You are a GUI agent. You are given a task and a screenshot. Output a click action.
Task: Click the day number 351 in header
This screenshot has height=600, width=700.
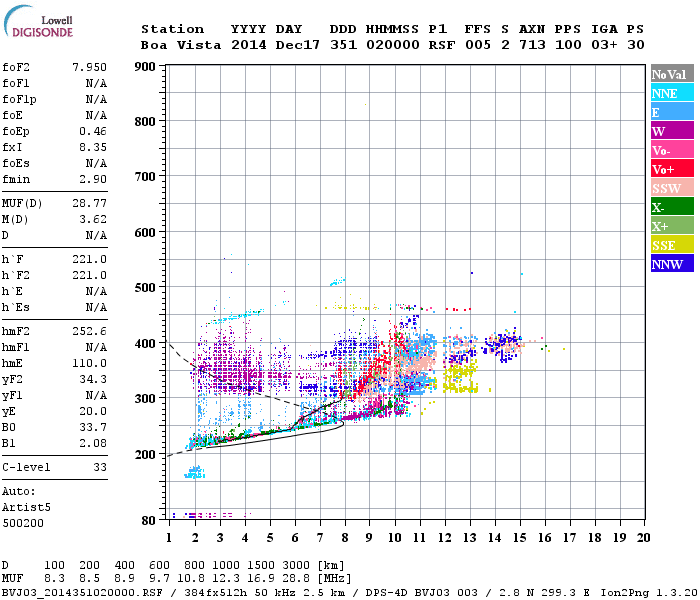[x=343, y=45]
